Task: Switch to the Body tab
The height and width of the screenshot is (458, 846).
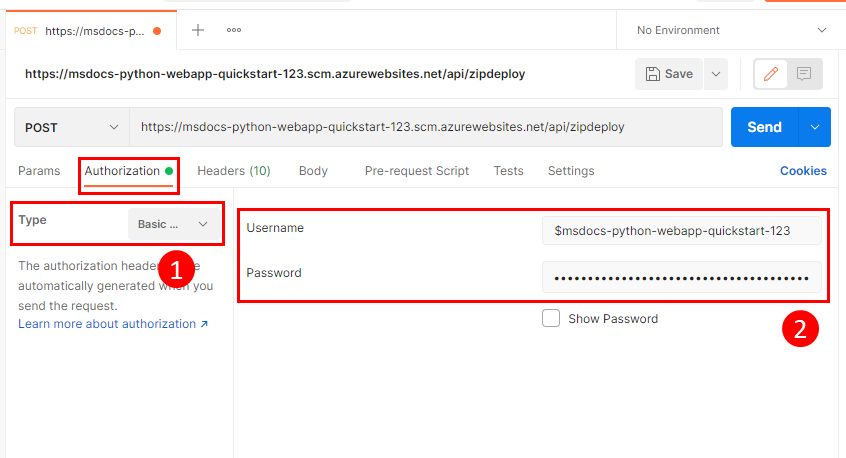Action: [313, 171]
